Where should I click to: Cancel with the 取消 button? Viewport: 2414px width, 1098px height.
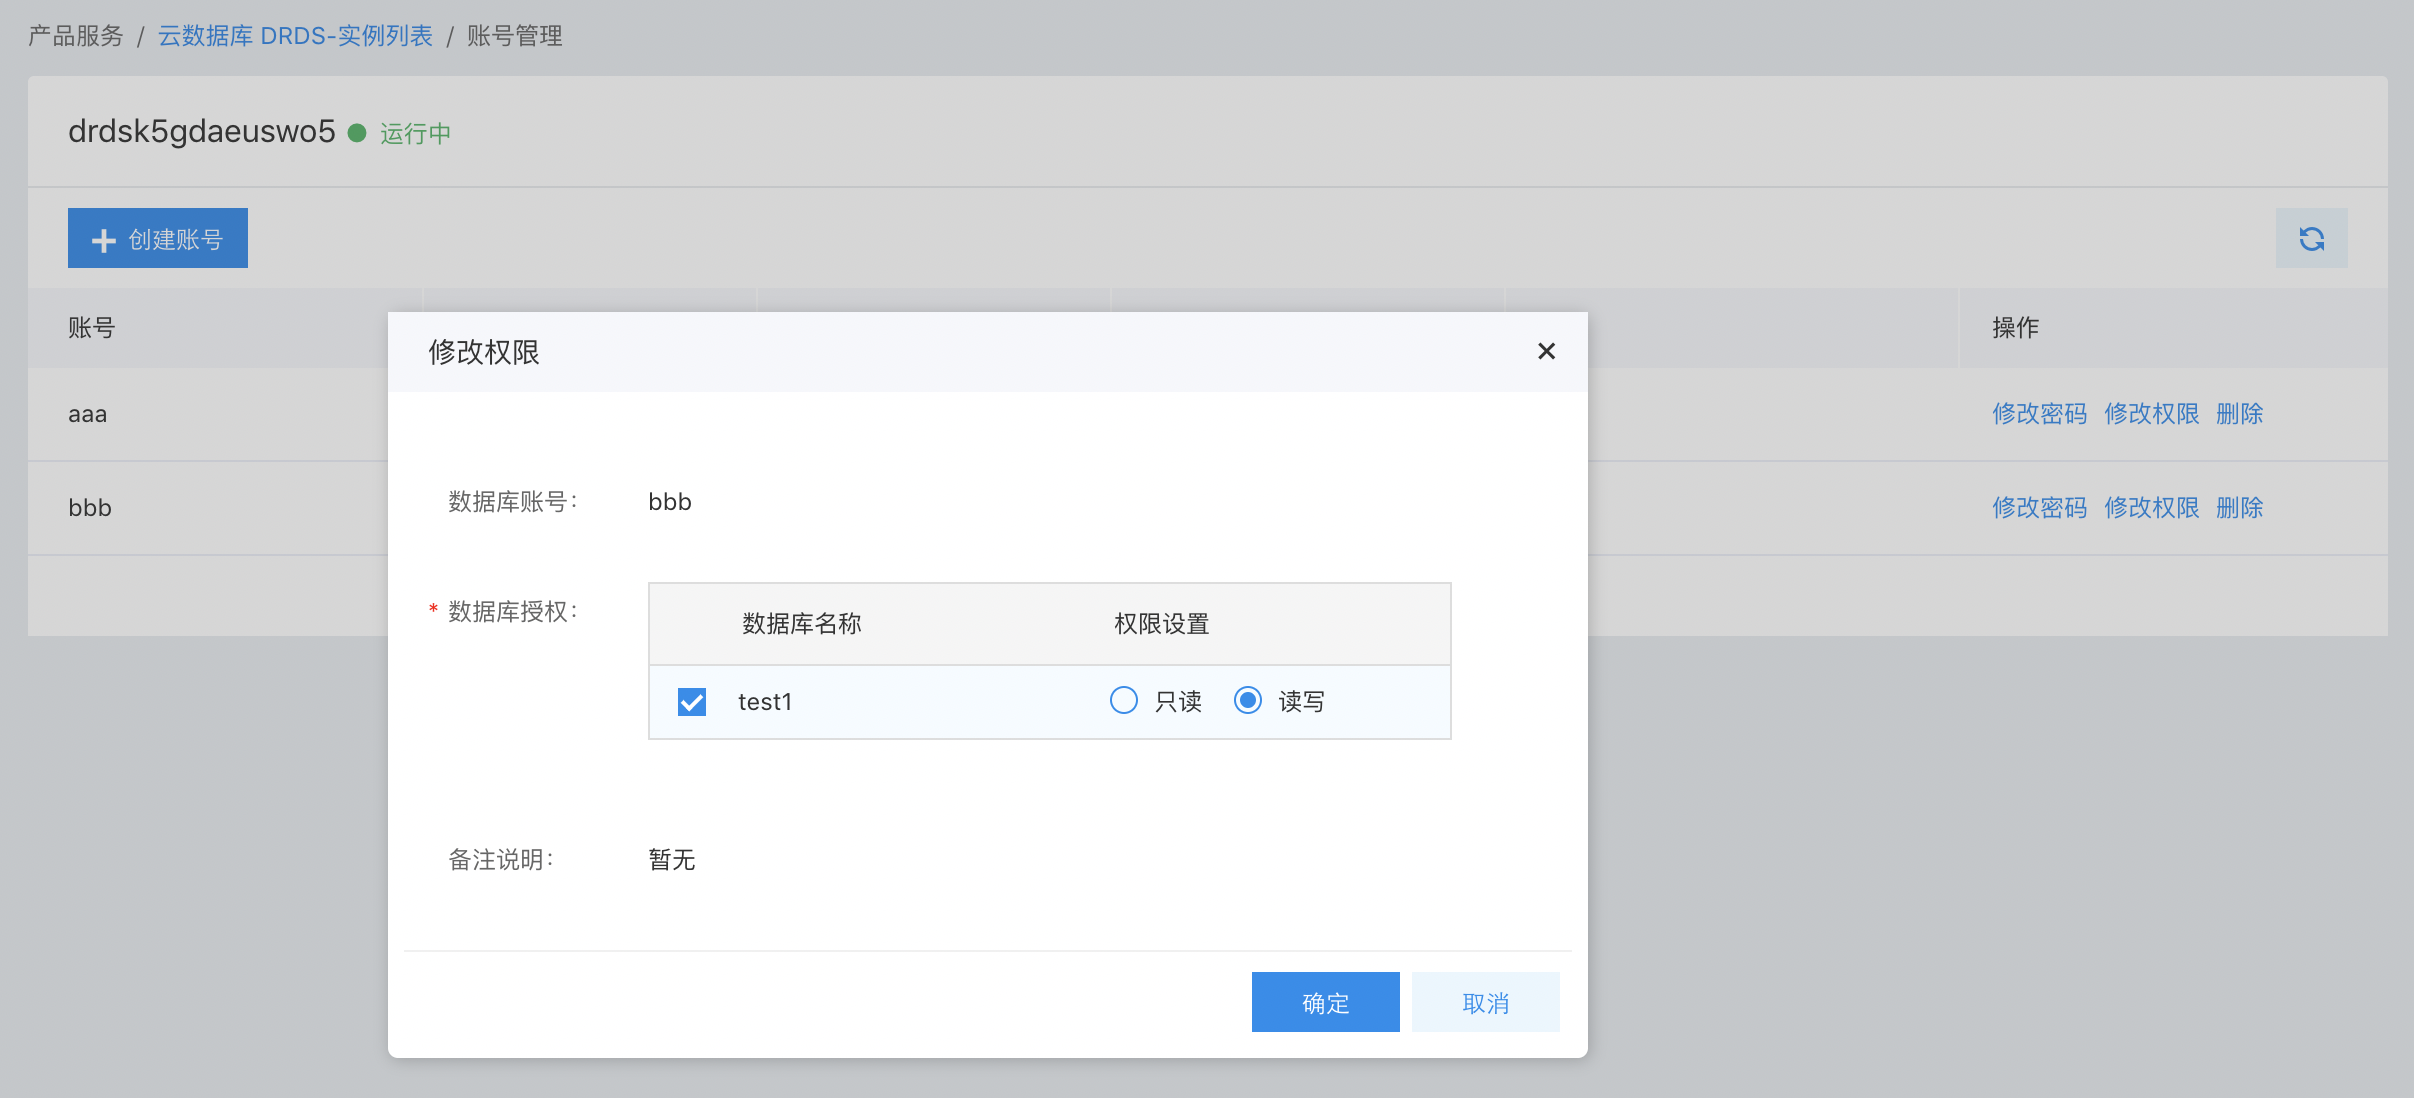point(1485,1002)
